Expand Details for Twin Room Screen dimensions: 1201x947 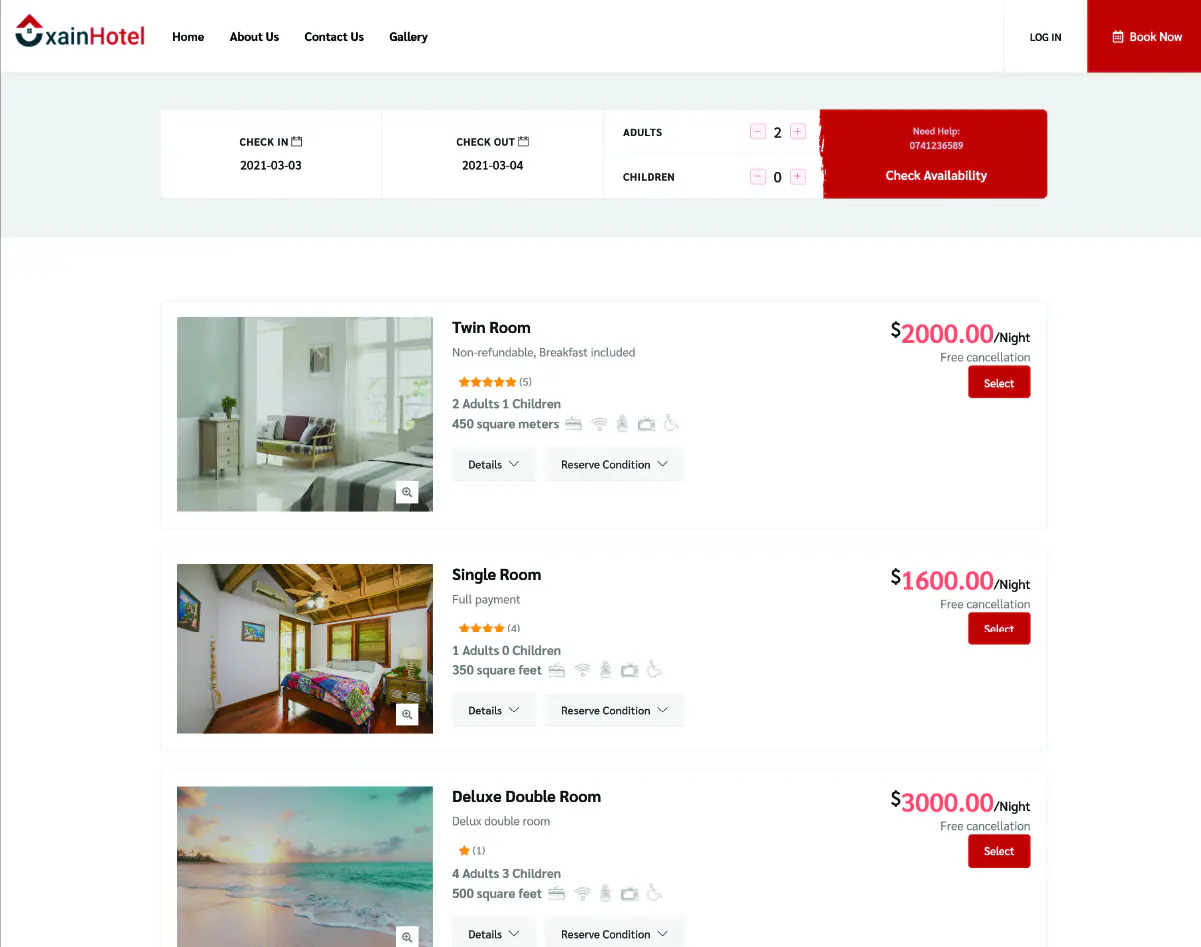(x=494, y=464)
